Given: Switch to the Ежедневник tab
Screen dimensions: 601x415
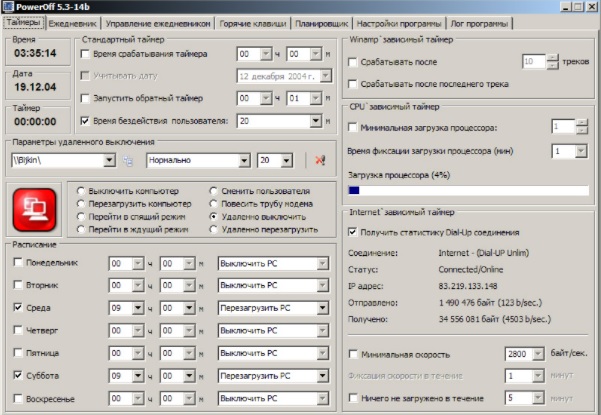Looking at the screenshot, I should pyautogui.click(x=72, y=23).
